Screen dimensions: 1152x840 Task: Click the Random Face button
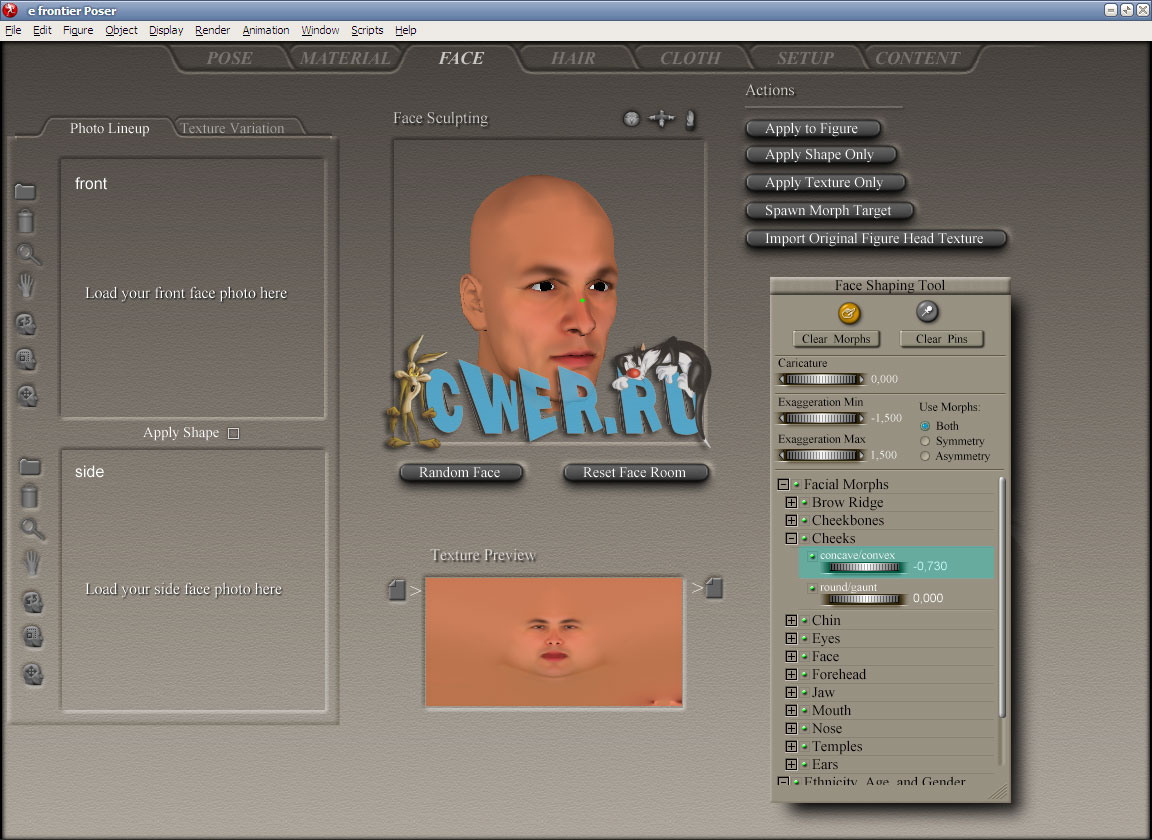(459, 473)
